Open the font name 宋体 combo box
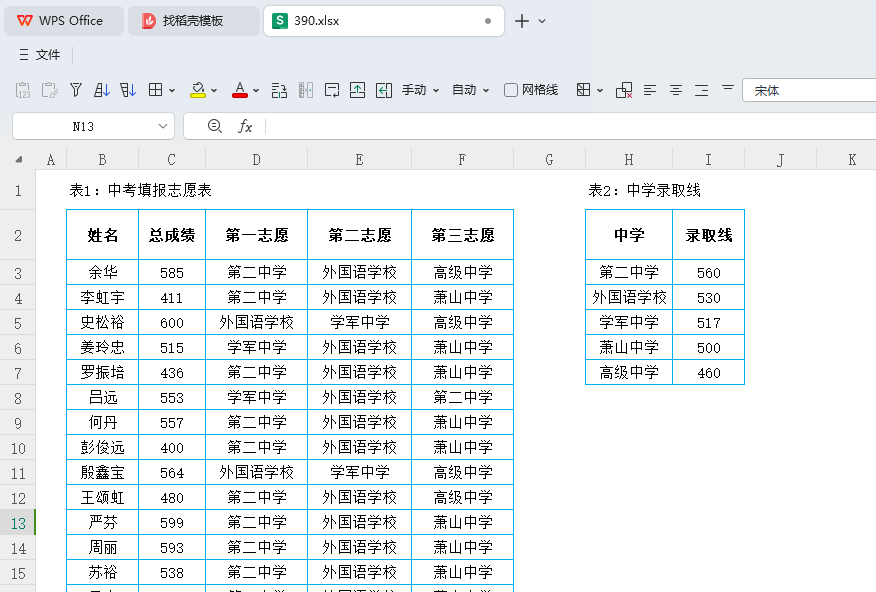This screenshot has height=592, width=876. click(809, 90)
